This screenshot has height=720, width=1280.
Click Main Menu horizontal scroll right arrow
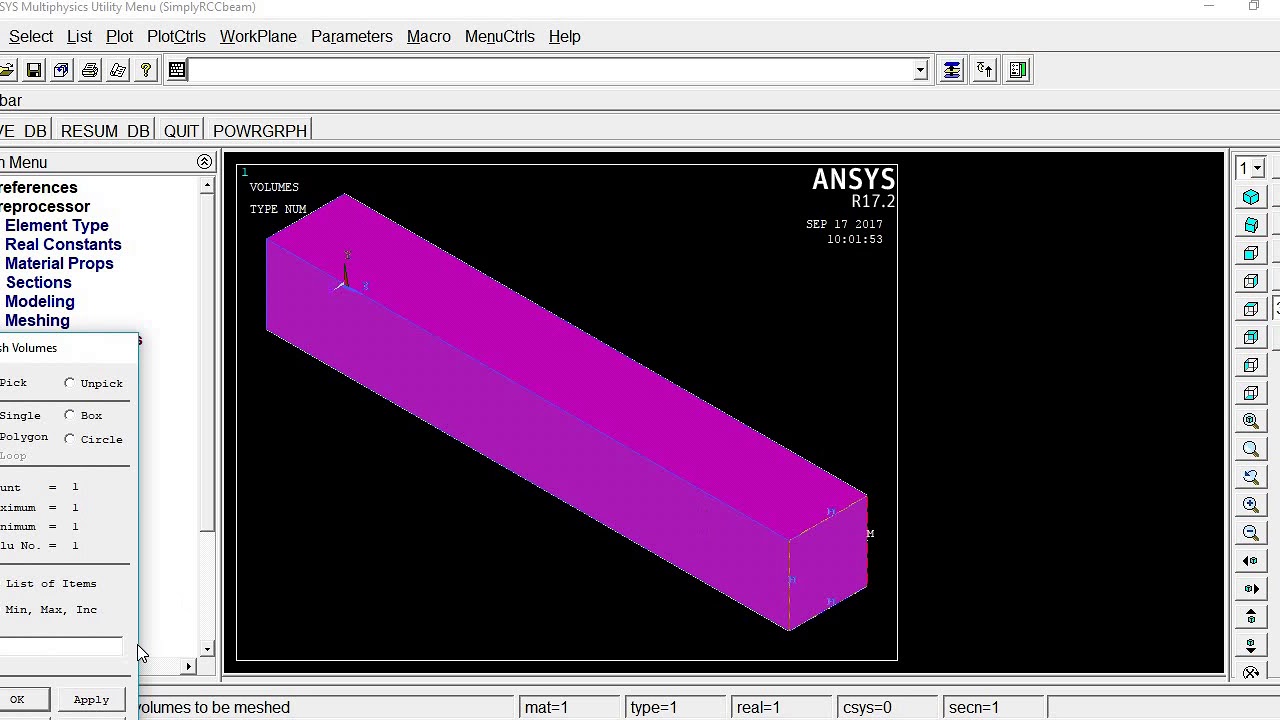(189, 666)
